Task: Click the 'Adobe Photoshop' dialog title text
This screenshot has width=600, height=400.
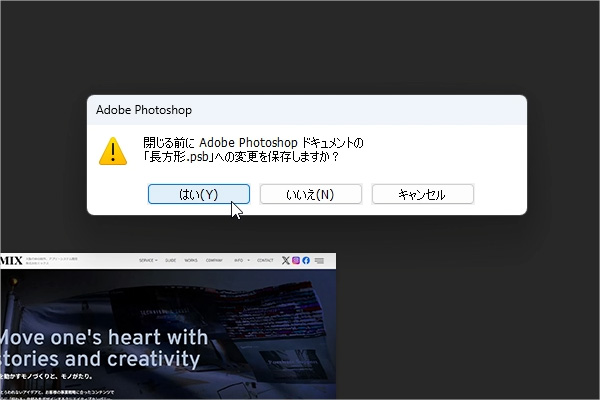Action: (x=144, y=110)
